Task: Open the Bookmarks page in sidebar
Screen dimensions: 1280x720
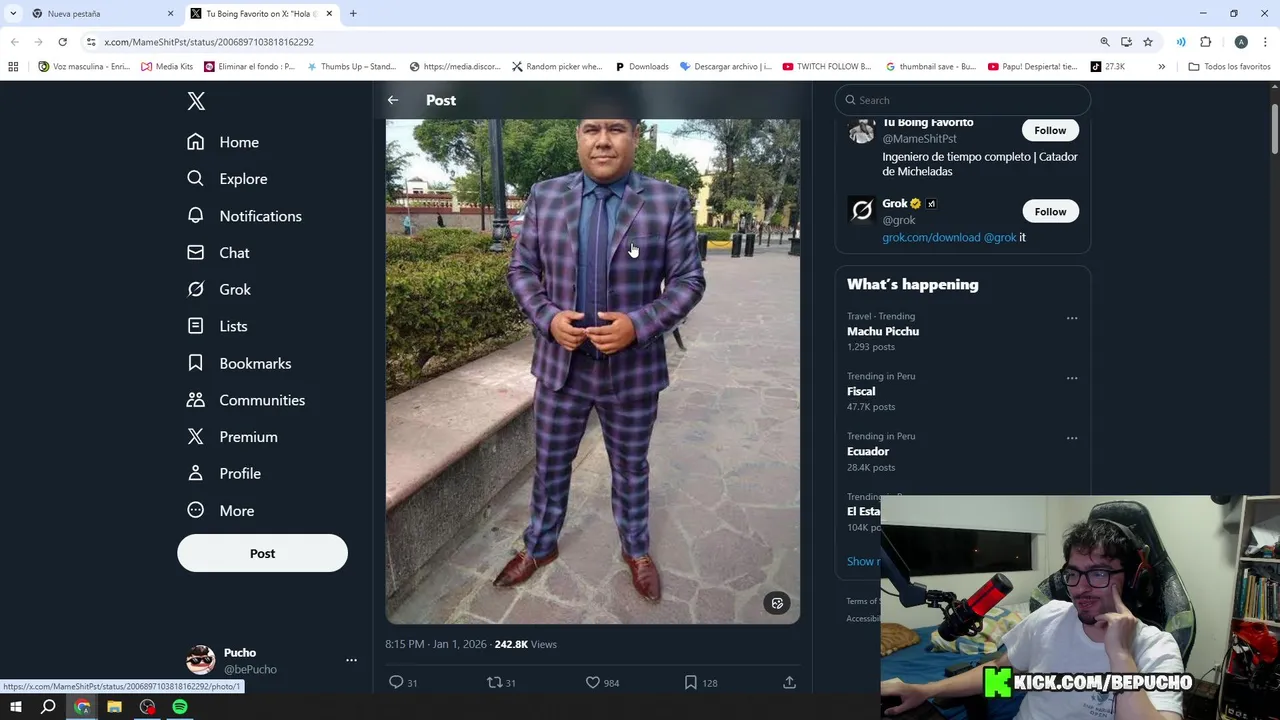Action: 255,363
